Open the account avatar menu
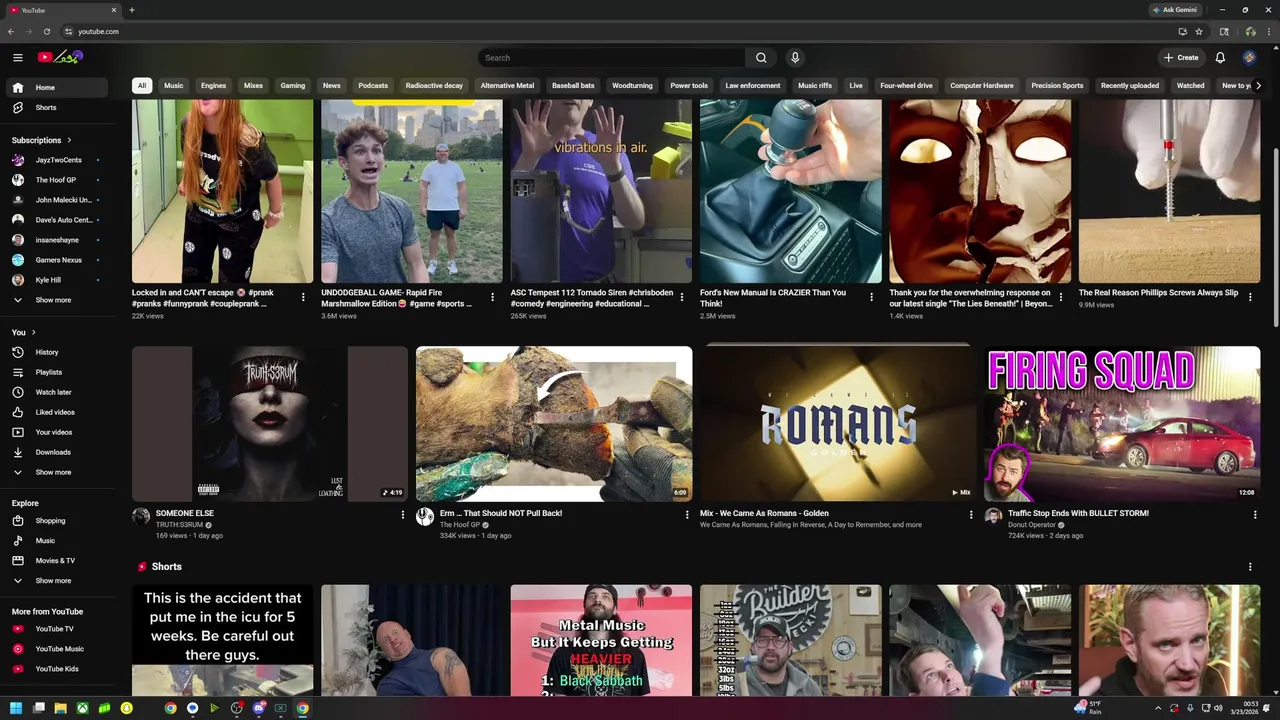The width and height of the screenshot is (1280, 720). 1249,58
